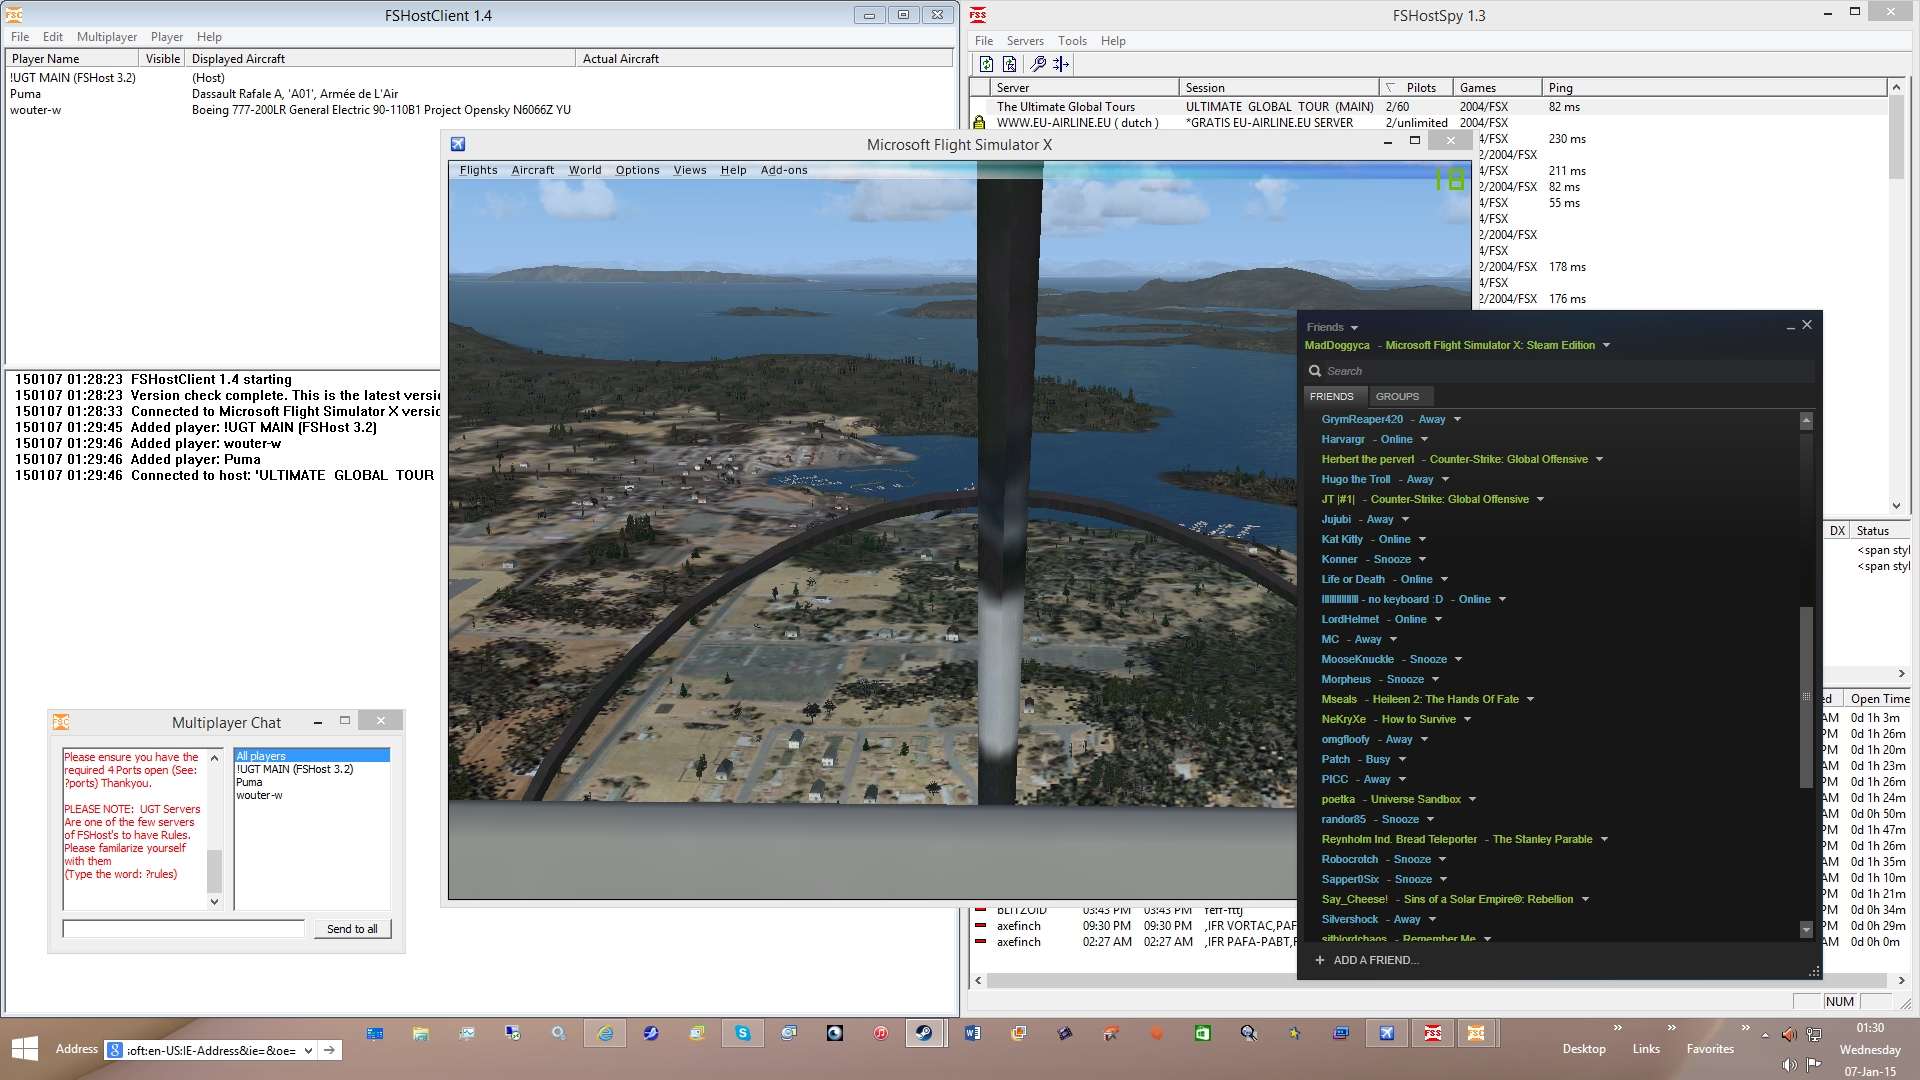Viewport: 1920px width, 1080px height.
Task: Click the refresh server list icon in FSHostSpy
Action: [986, 64]
